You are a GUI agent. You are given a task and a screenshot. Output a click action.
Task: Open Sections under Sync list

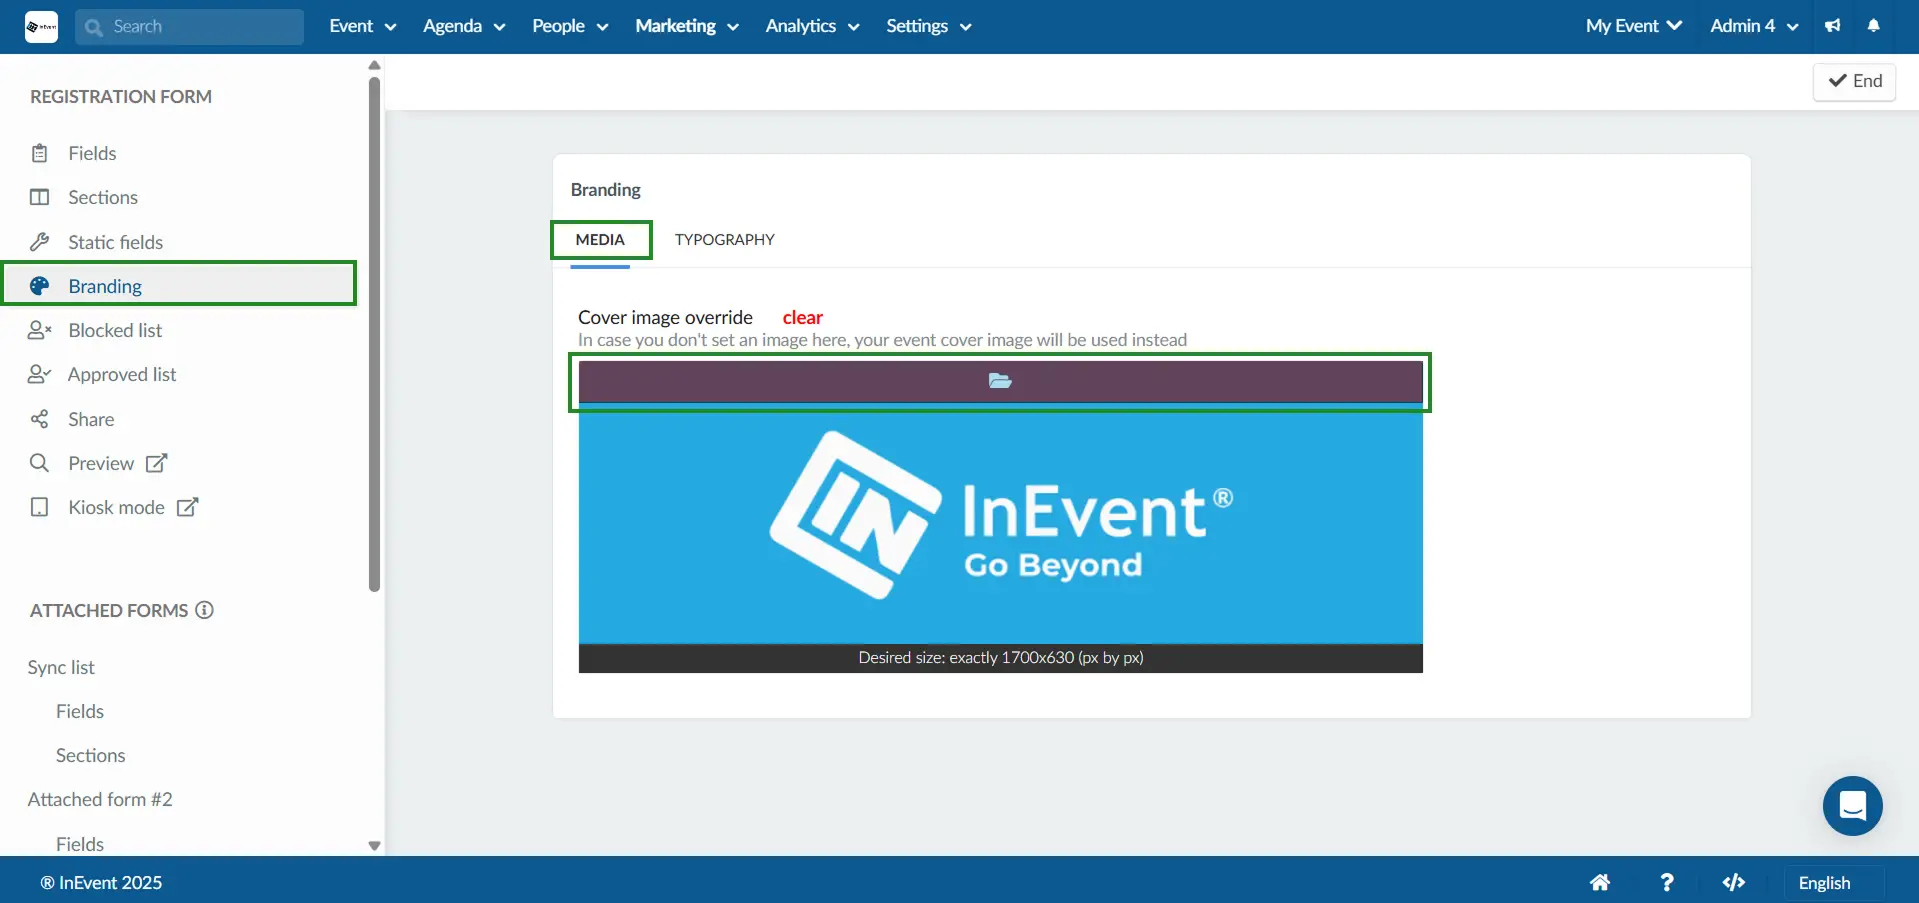91,755
